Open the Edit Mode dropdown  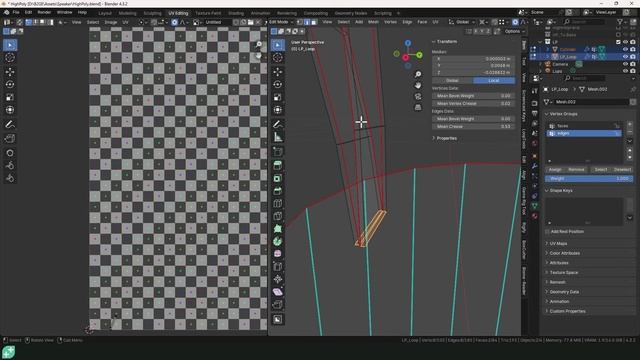pos(280,22)
